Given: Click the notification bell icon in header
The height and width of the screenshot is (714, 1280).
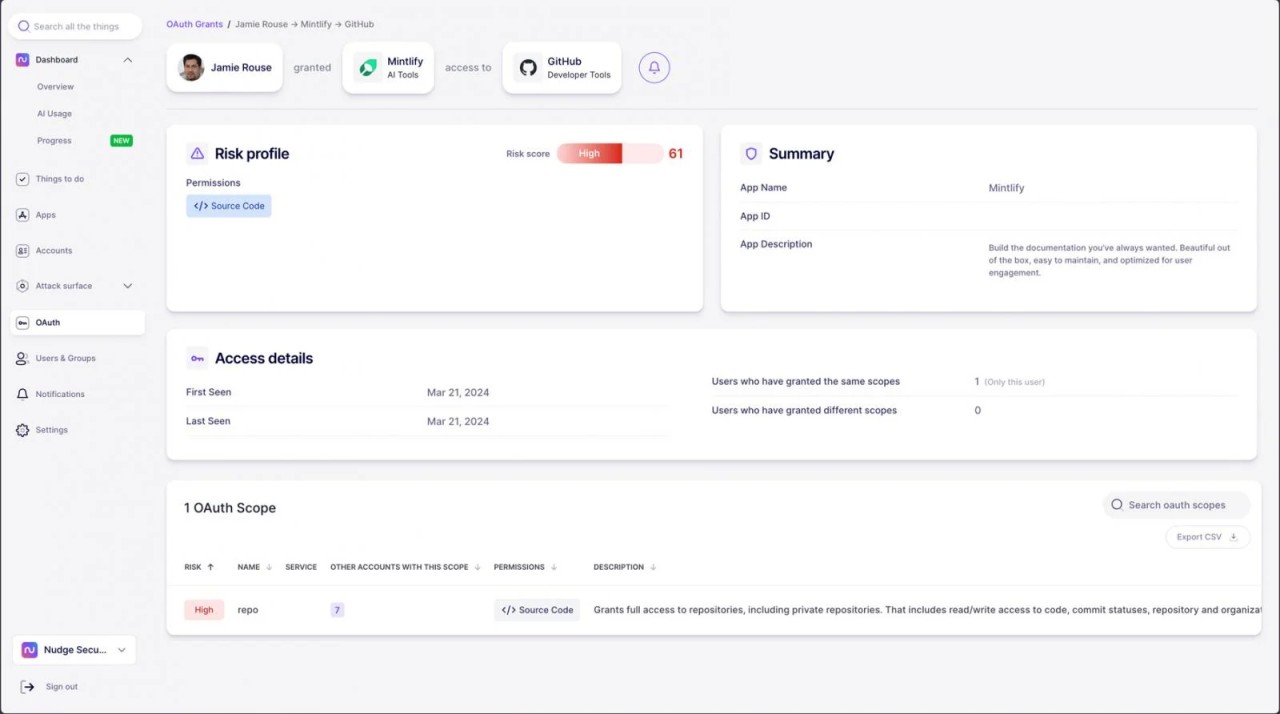Looking at the screenshot, I should tap(654, 68).
